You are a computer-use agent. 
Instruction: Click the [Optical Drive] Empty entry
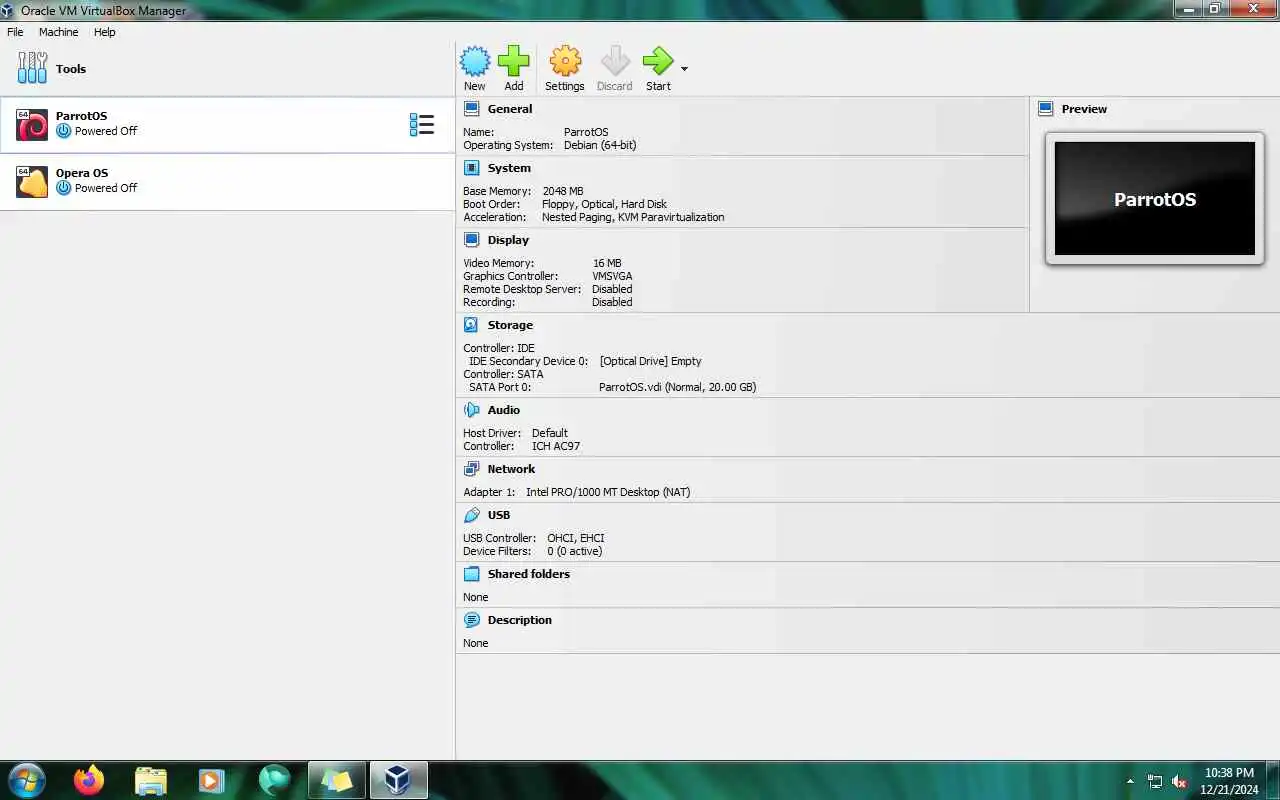tap(651, 361)
